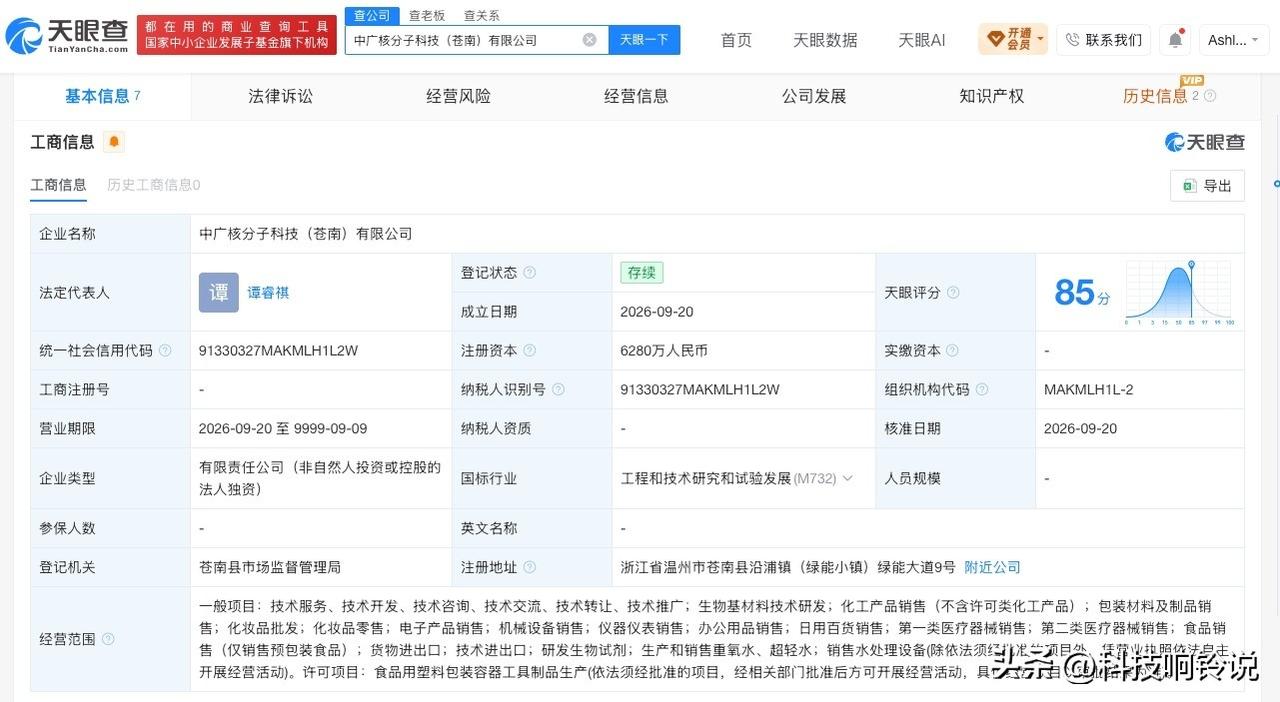
Task: Click the 导出 export button
Action: [x=1207, y=186]
